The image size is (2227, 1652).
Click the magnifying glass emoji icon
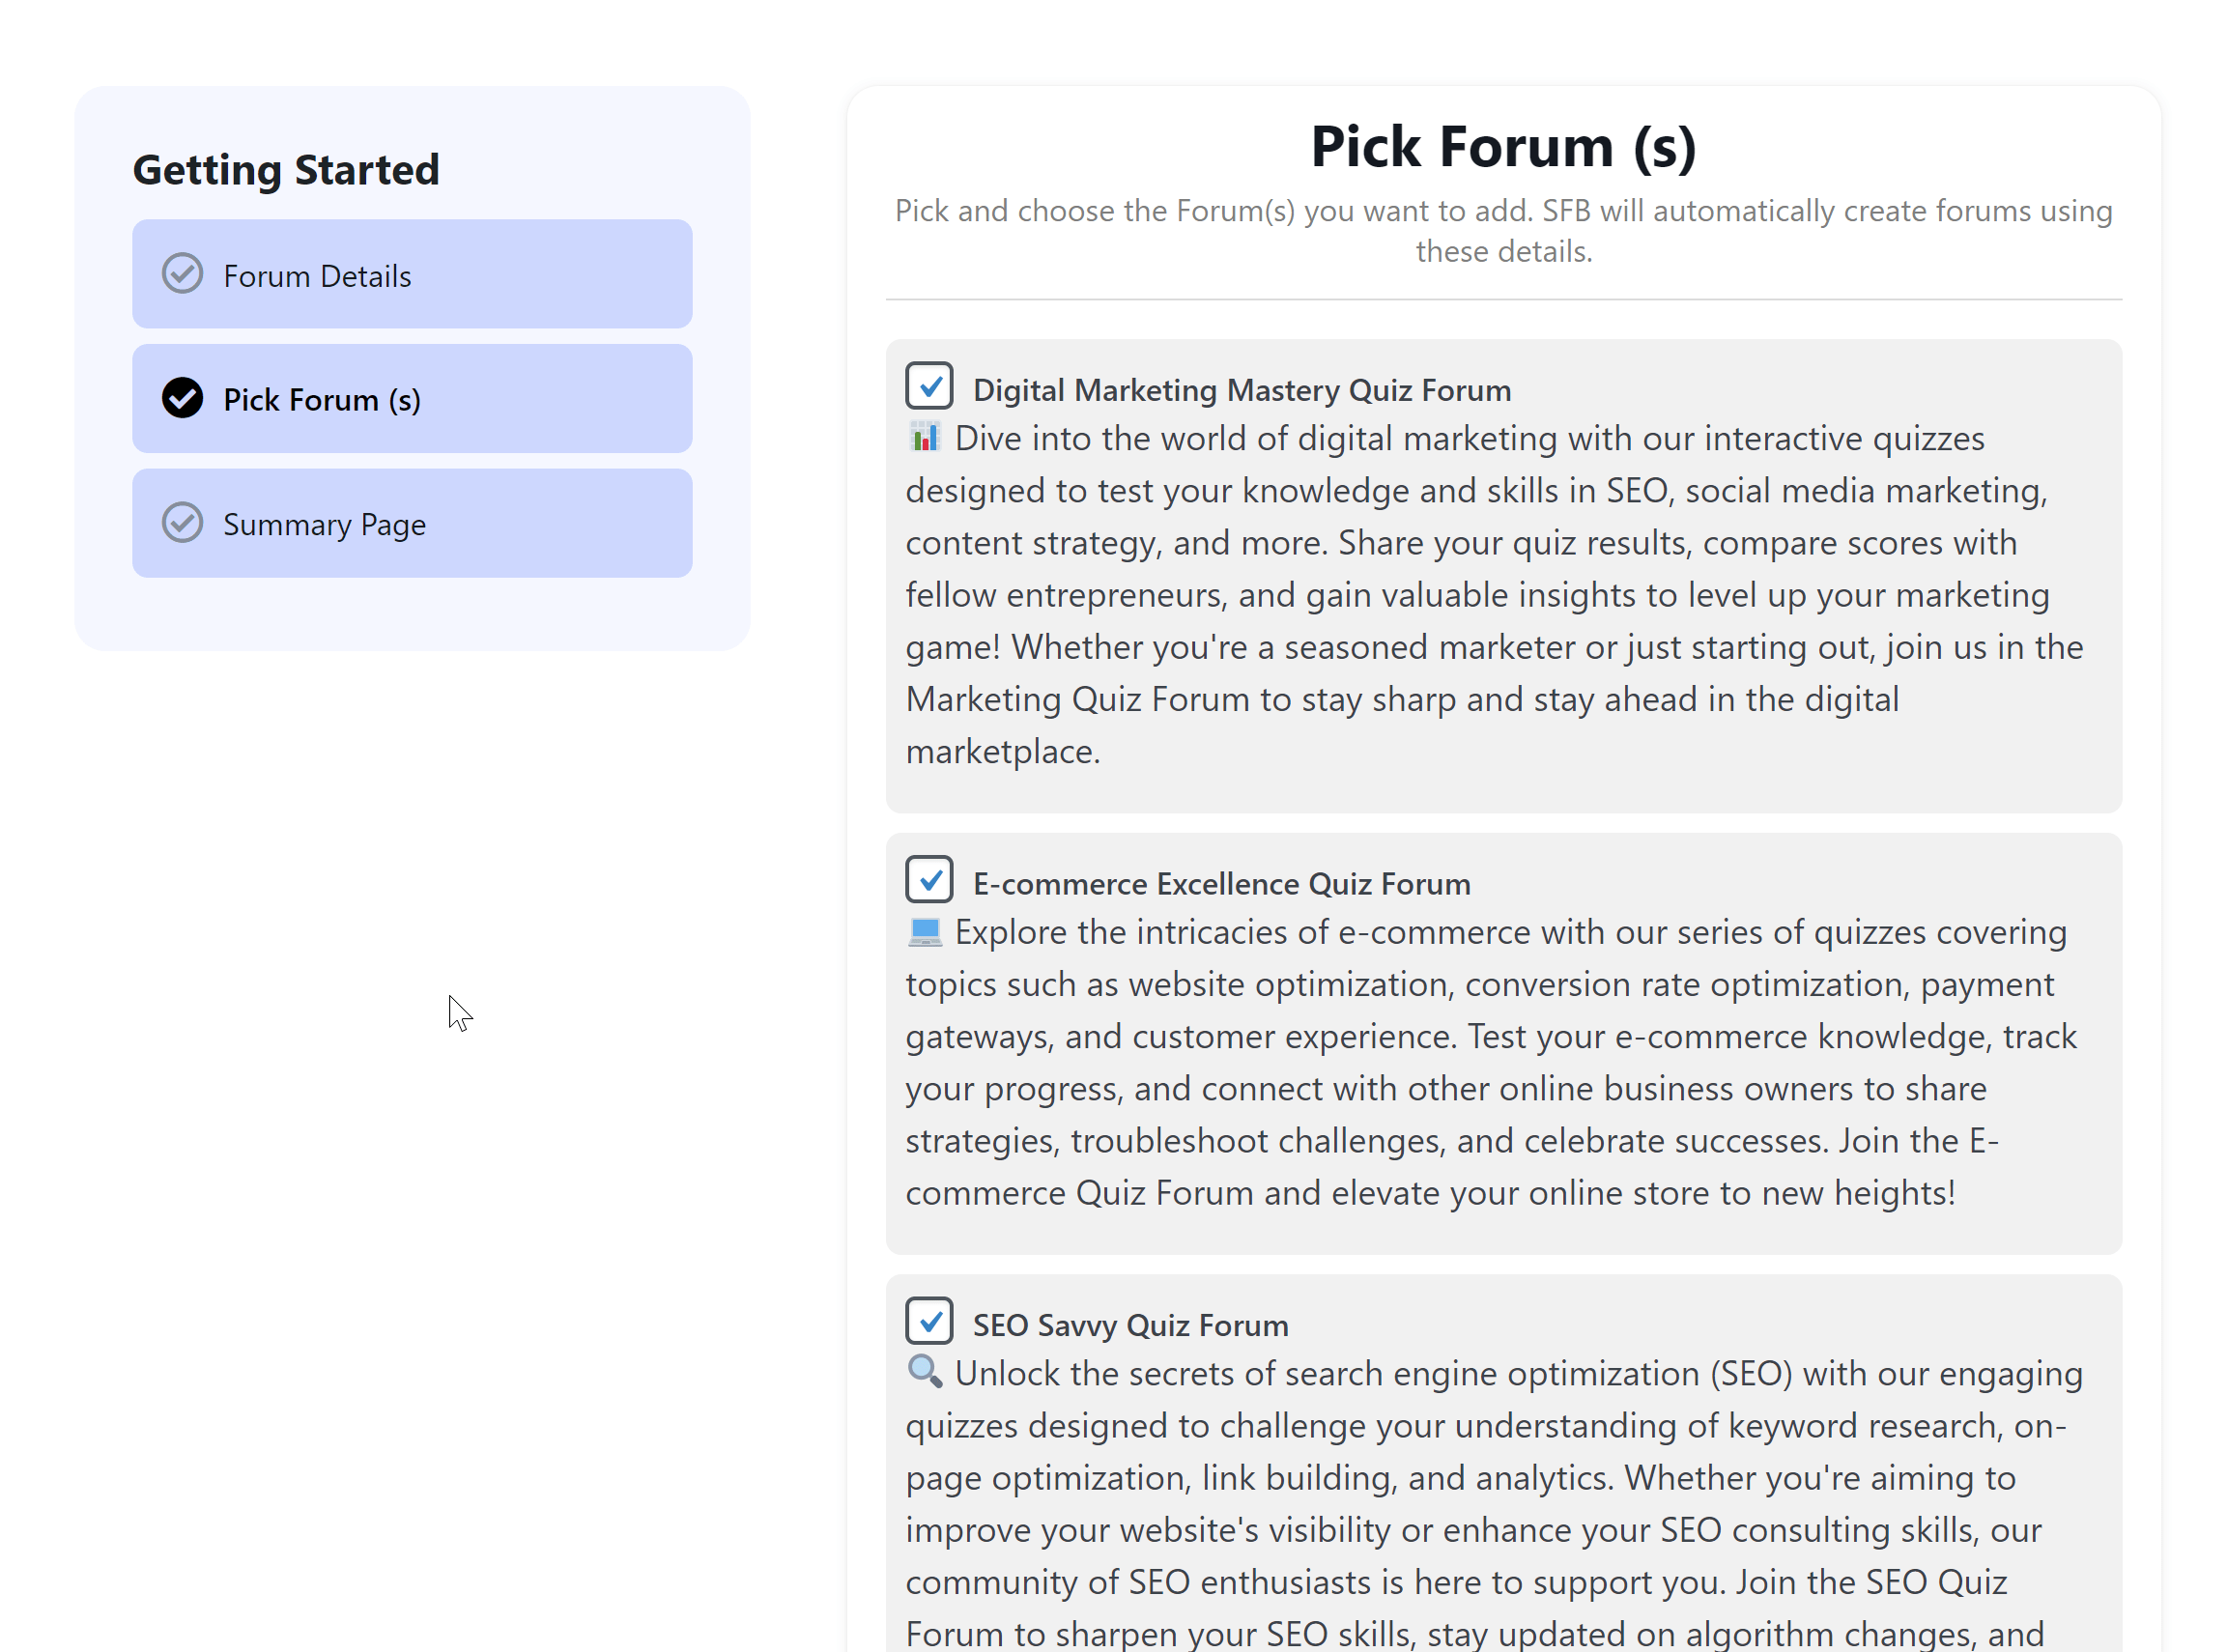[x=925, y=1372]
